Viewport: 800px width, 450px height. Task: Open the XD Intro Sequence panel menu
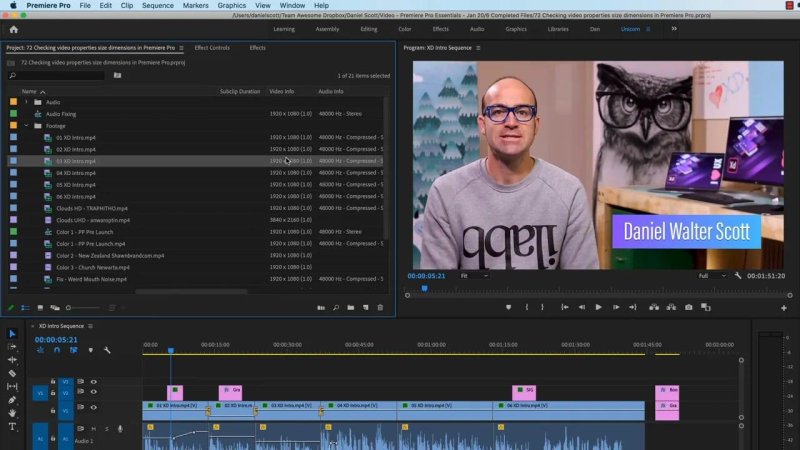pos(90,326)
